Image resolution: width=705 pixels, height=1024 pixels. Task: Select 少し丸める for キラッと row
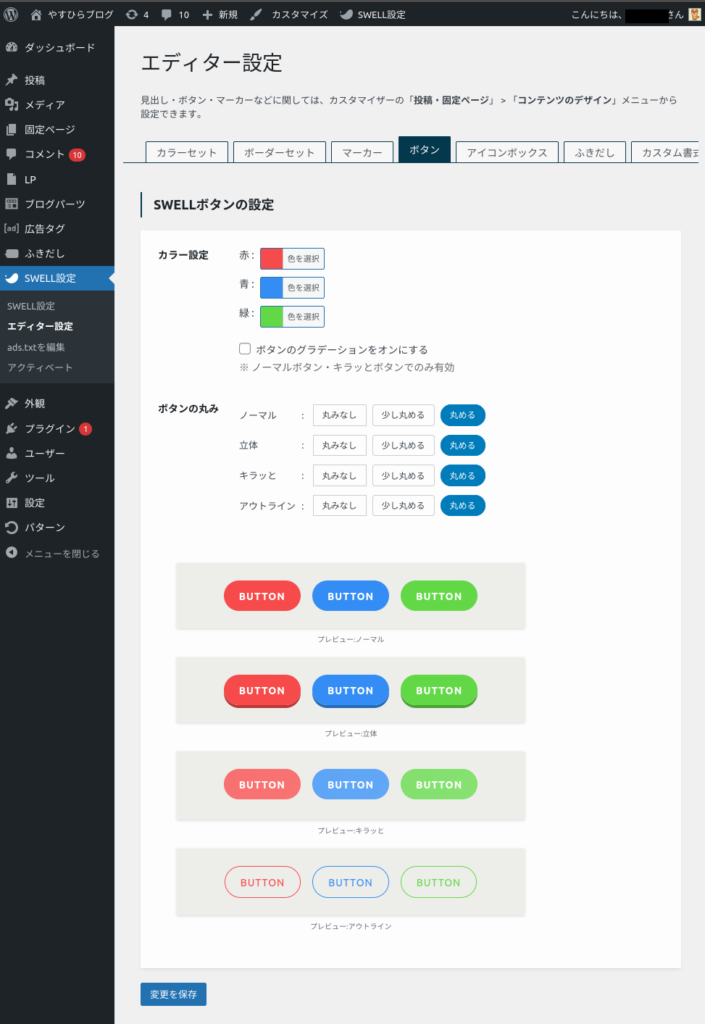tap(403, 475)
